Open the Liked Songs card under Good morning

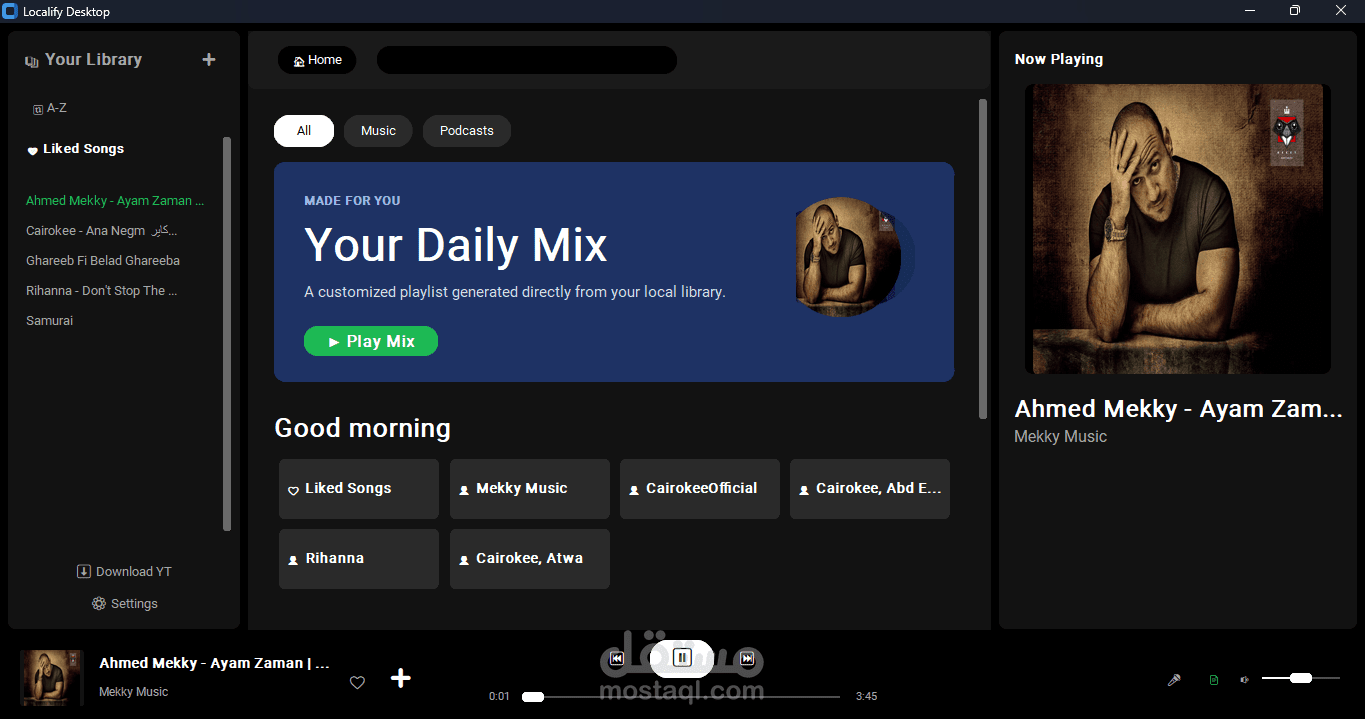[359, 489]
